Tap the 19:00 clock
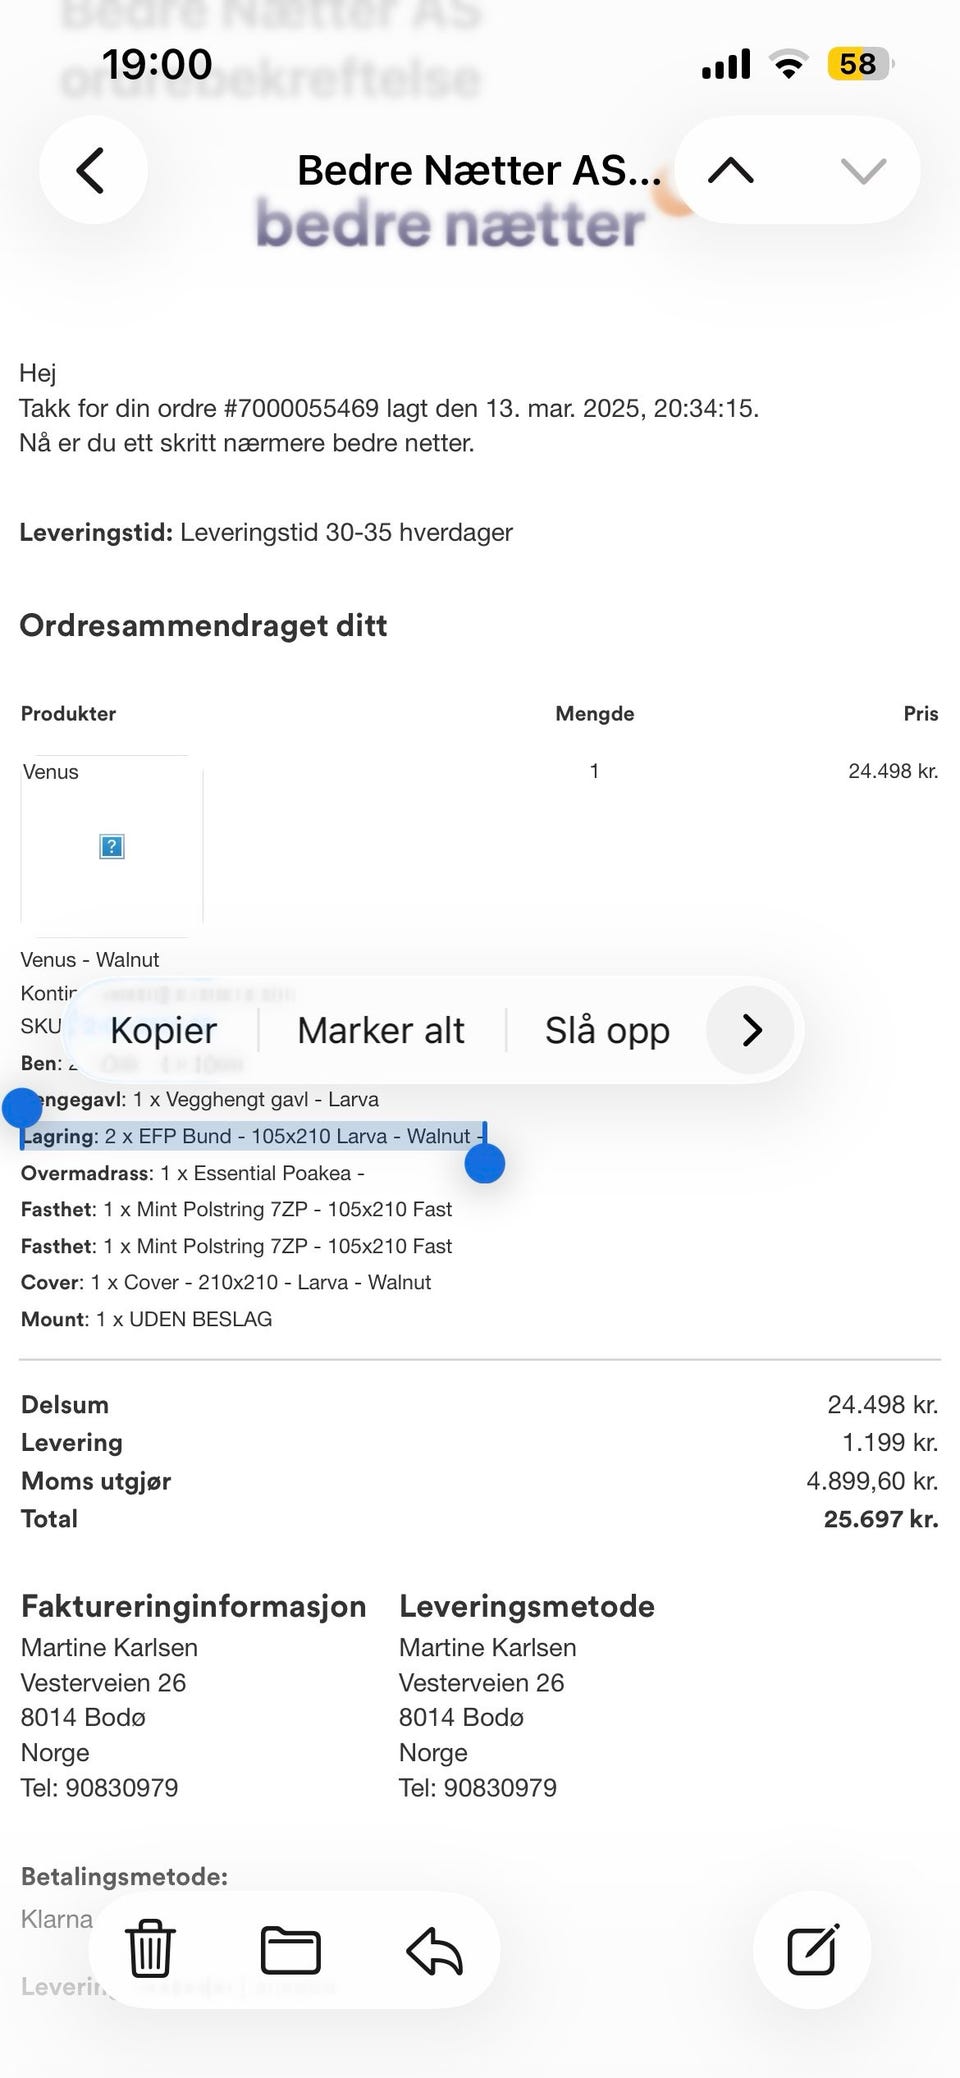 pos(157,65)
